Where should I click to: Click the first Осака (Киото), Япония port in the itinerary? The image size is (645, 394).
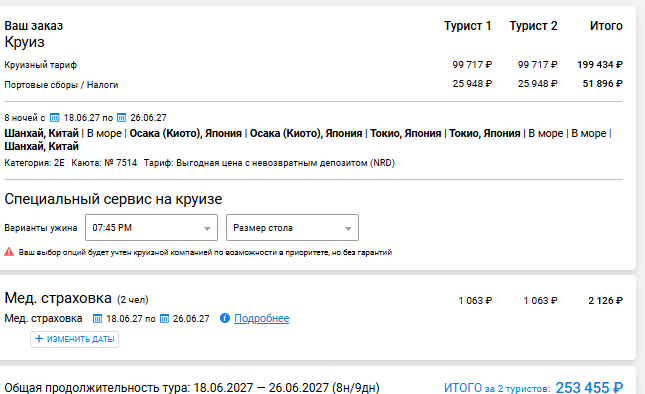tap(186, 134)
